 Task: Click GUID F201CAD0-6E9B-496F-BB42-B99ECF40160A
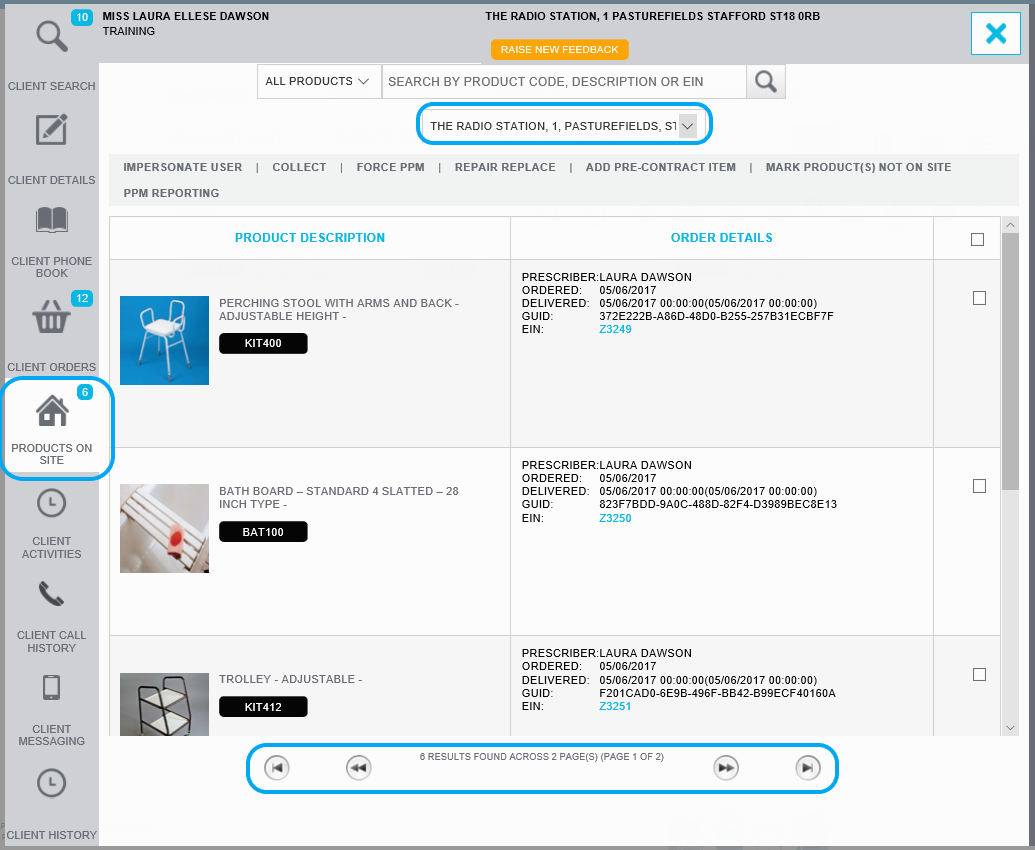click(717, 693)
